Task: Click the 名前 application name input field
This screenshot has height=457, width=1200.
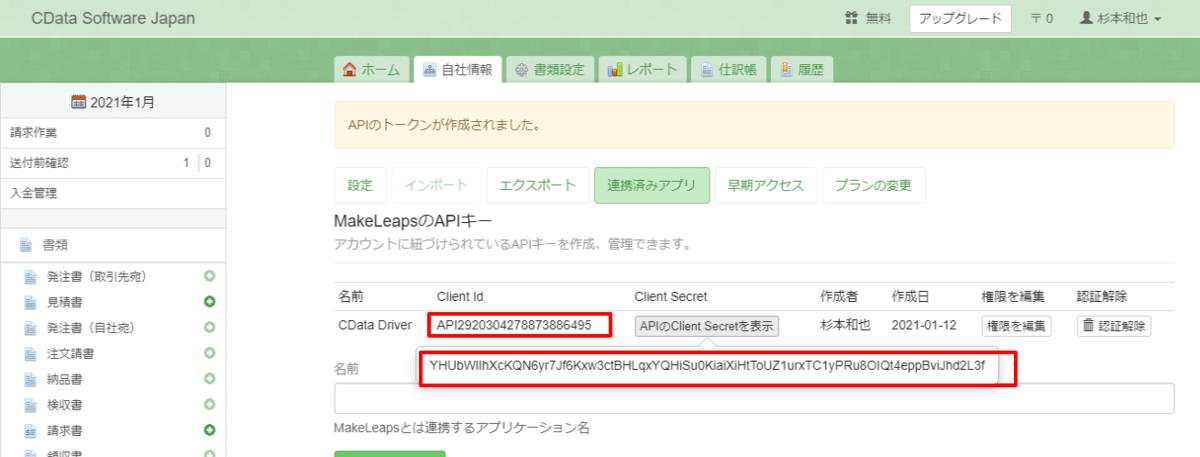Action: [754, 398]
